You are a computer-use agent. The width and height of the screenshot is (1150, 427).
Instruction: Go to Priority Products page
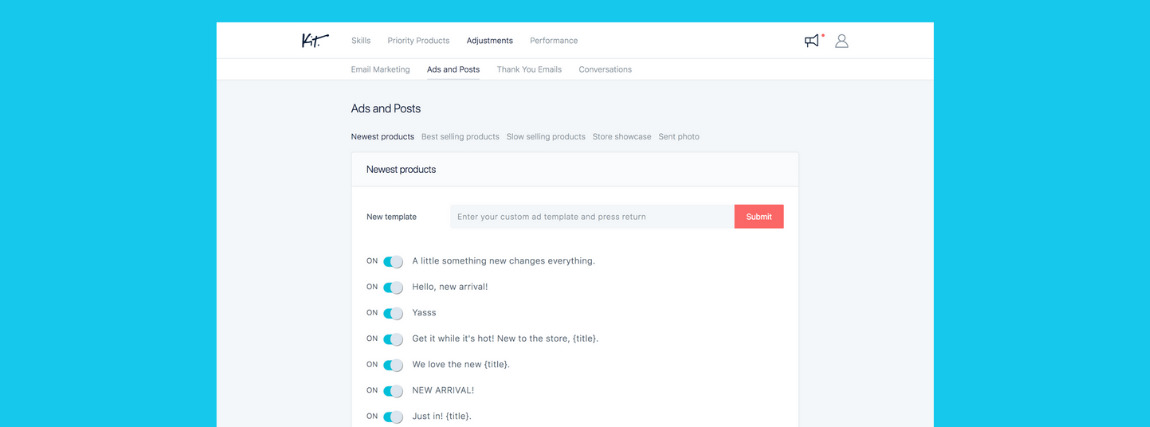point(418,41)
